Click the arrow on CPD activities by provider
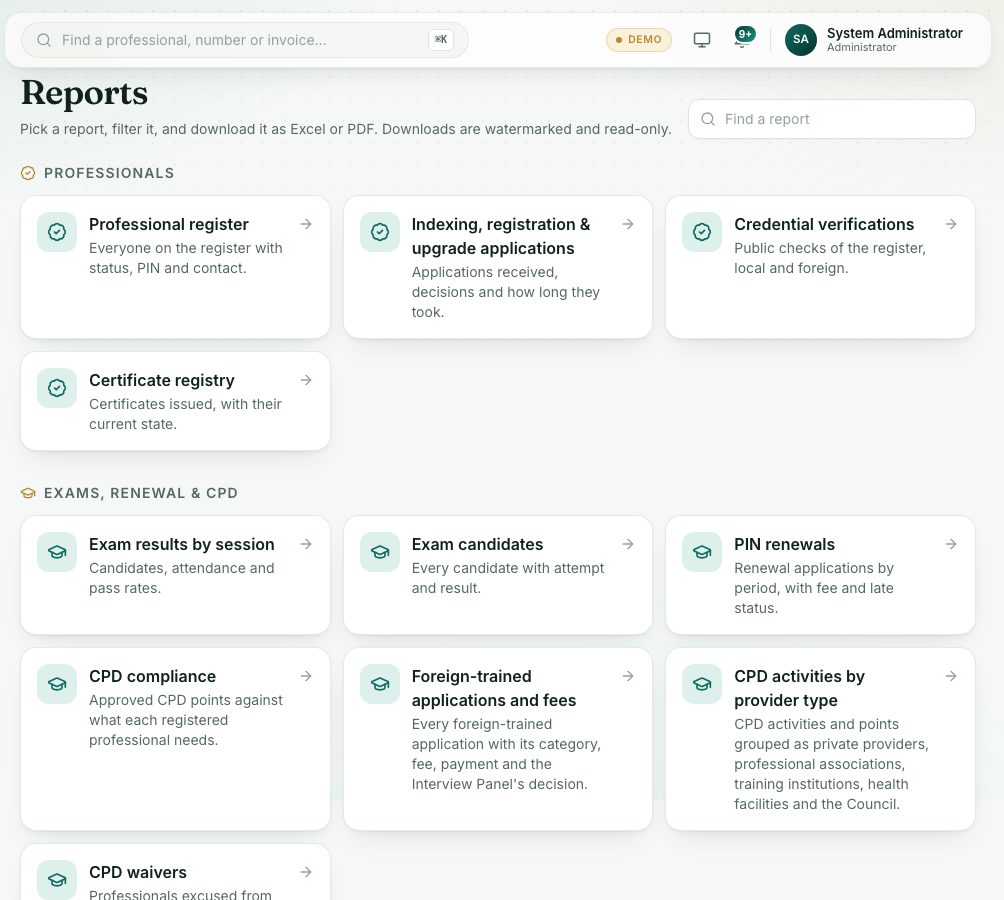This screenshot has width=1004, height=900. (951, 676)
